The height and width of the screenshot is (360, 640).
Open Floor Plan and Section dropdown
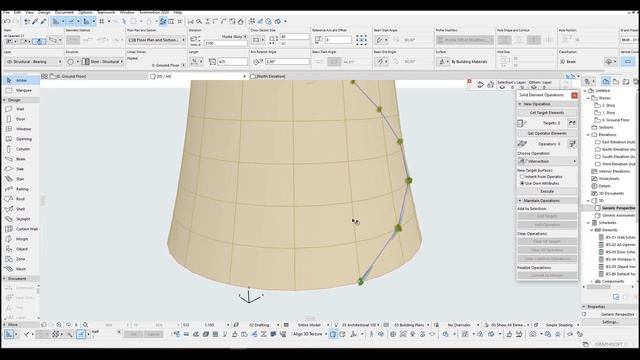[156, 40]
